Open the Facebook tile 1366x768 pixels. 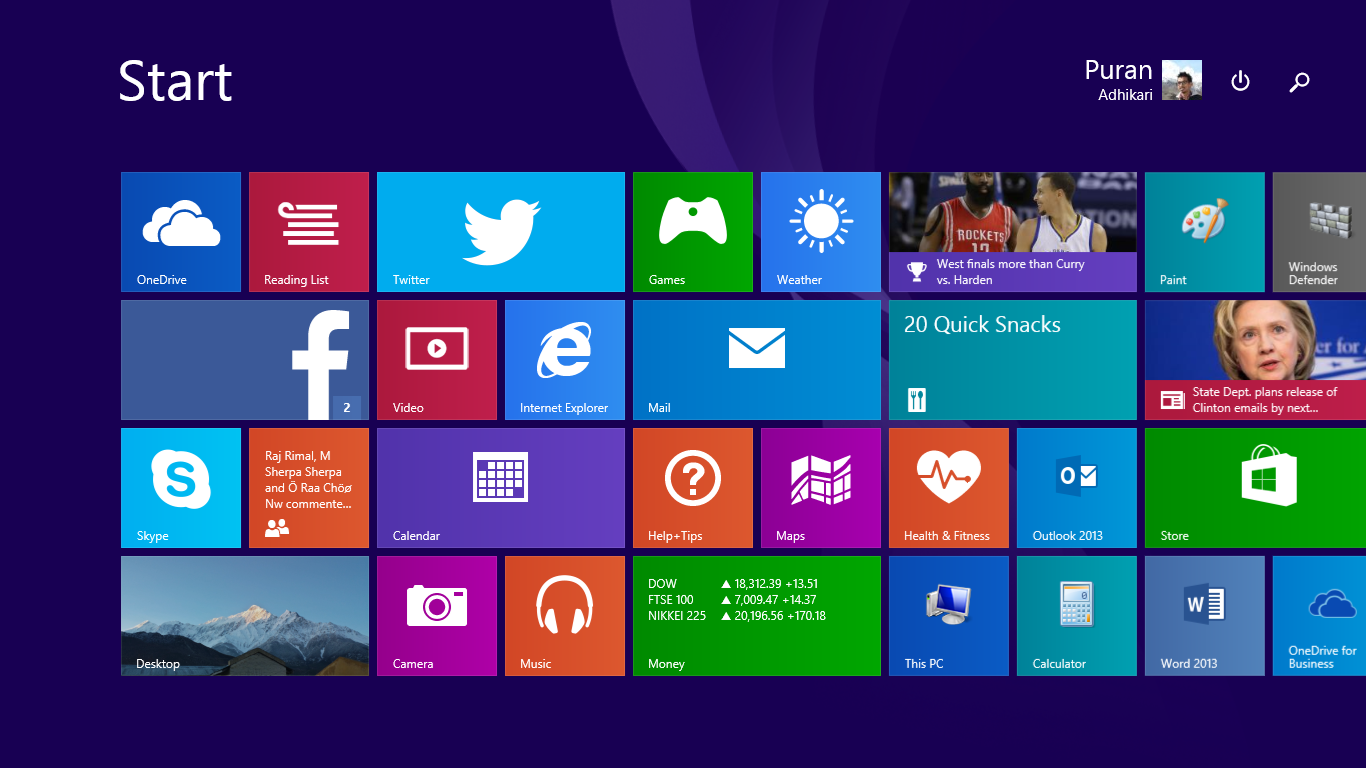(245, 360)
